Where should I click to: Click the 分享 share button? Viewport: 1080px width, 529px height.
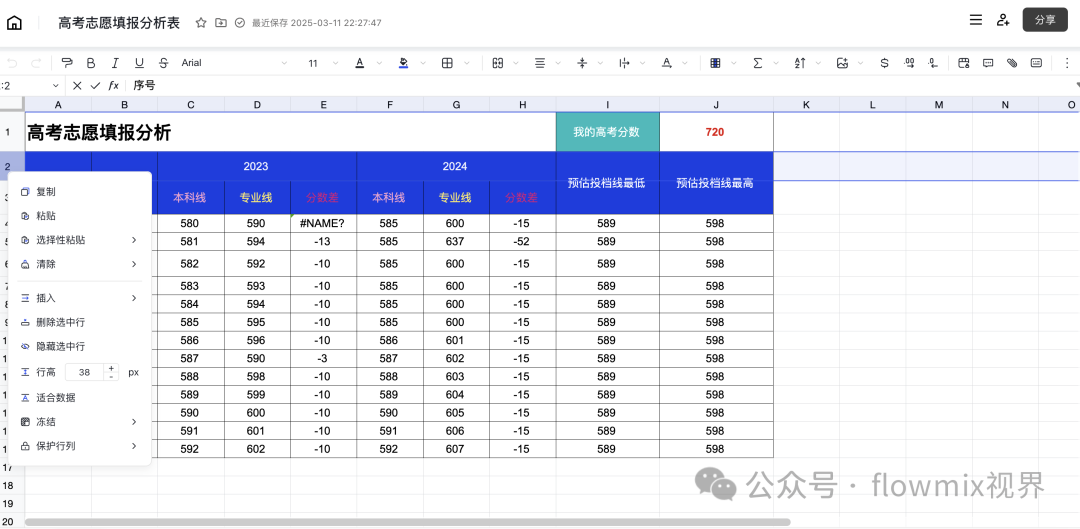1045,20
